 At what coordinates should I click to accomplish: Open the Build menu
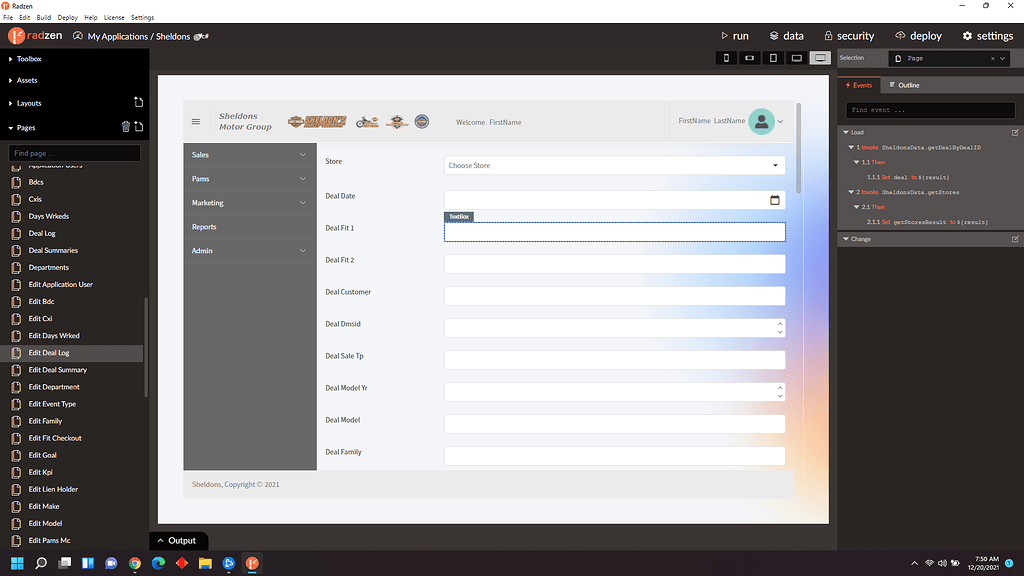42,17
